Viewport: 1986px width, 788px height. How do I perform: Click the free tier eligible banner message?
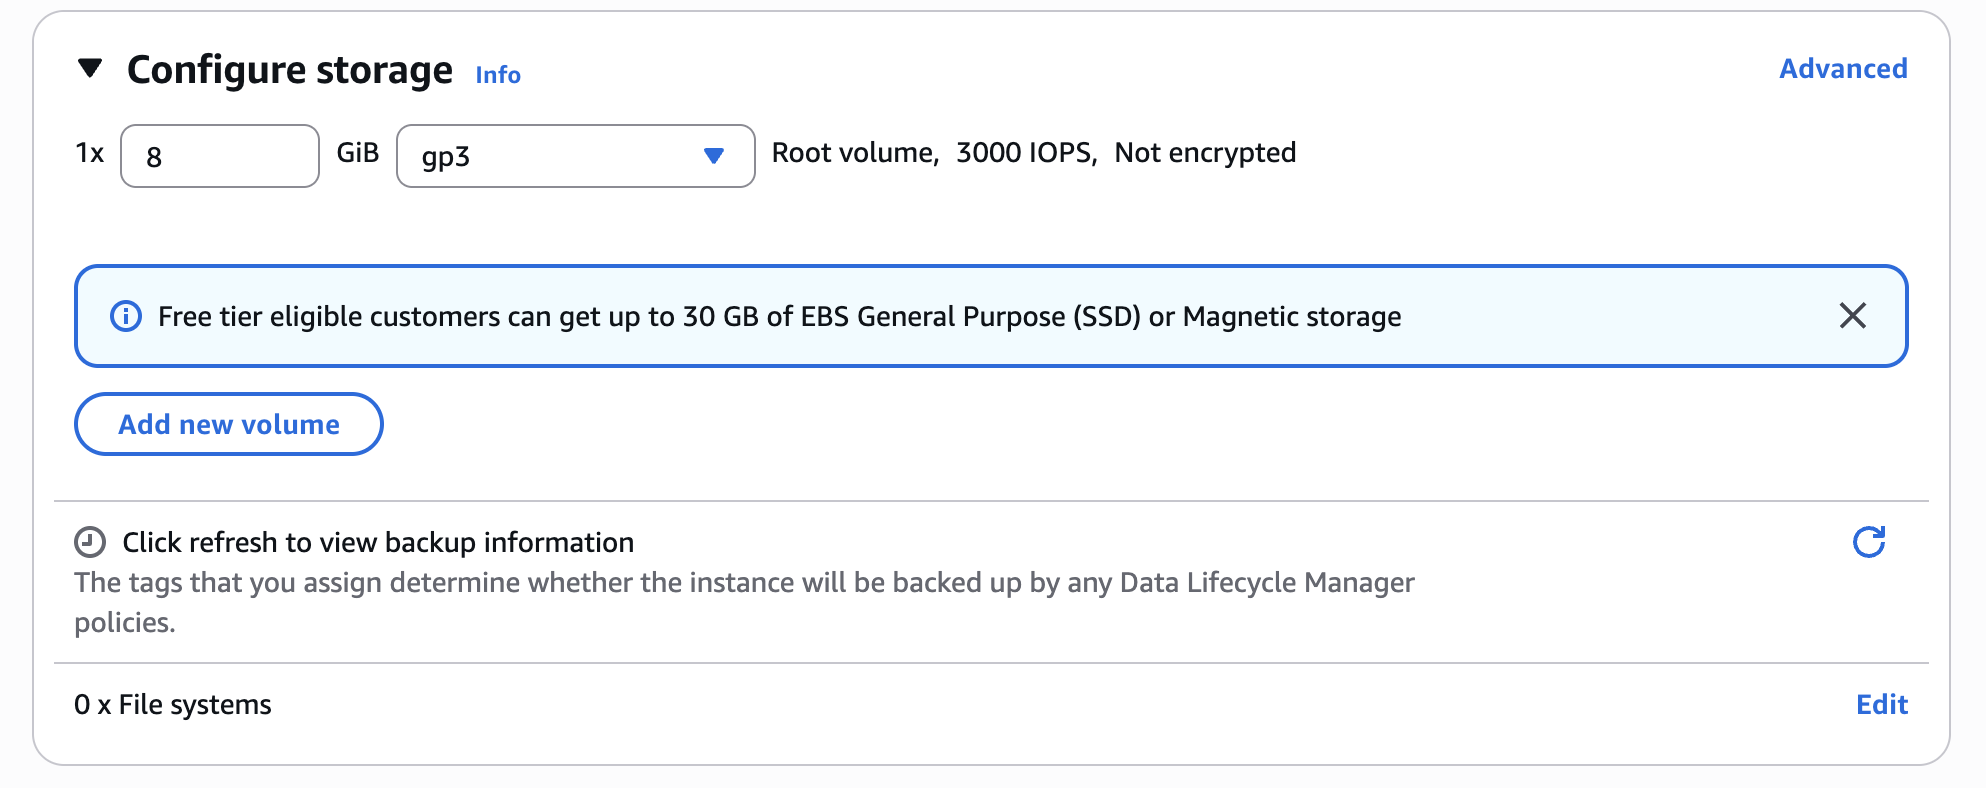click(779, 317)
